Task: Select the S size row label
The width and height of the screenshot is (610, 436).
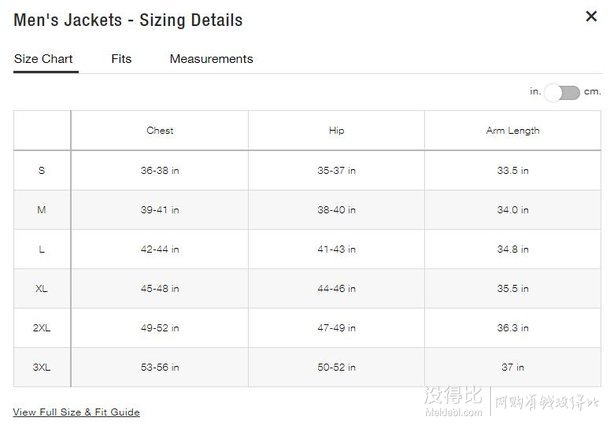Action: (x=42, y=170)
